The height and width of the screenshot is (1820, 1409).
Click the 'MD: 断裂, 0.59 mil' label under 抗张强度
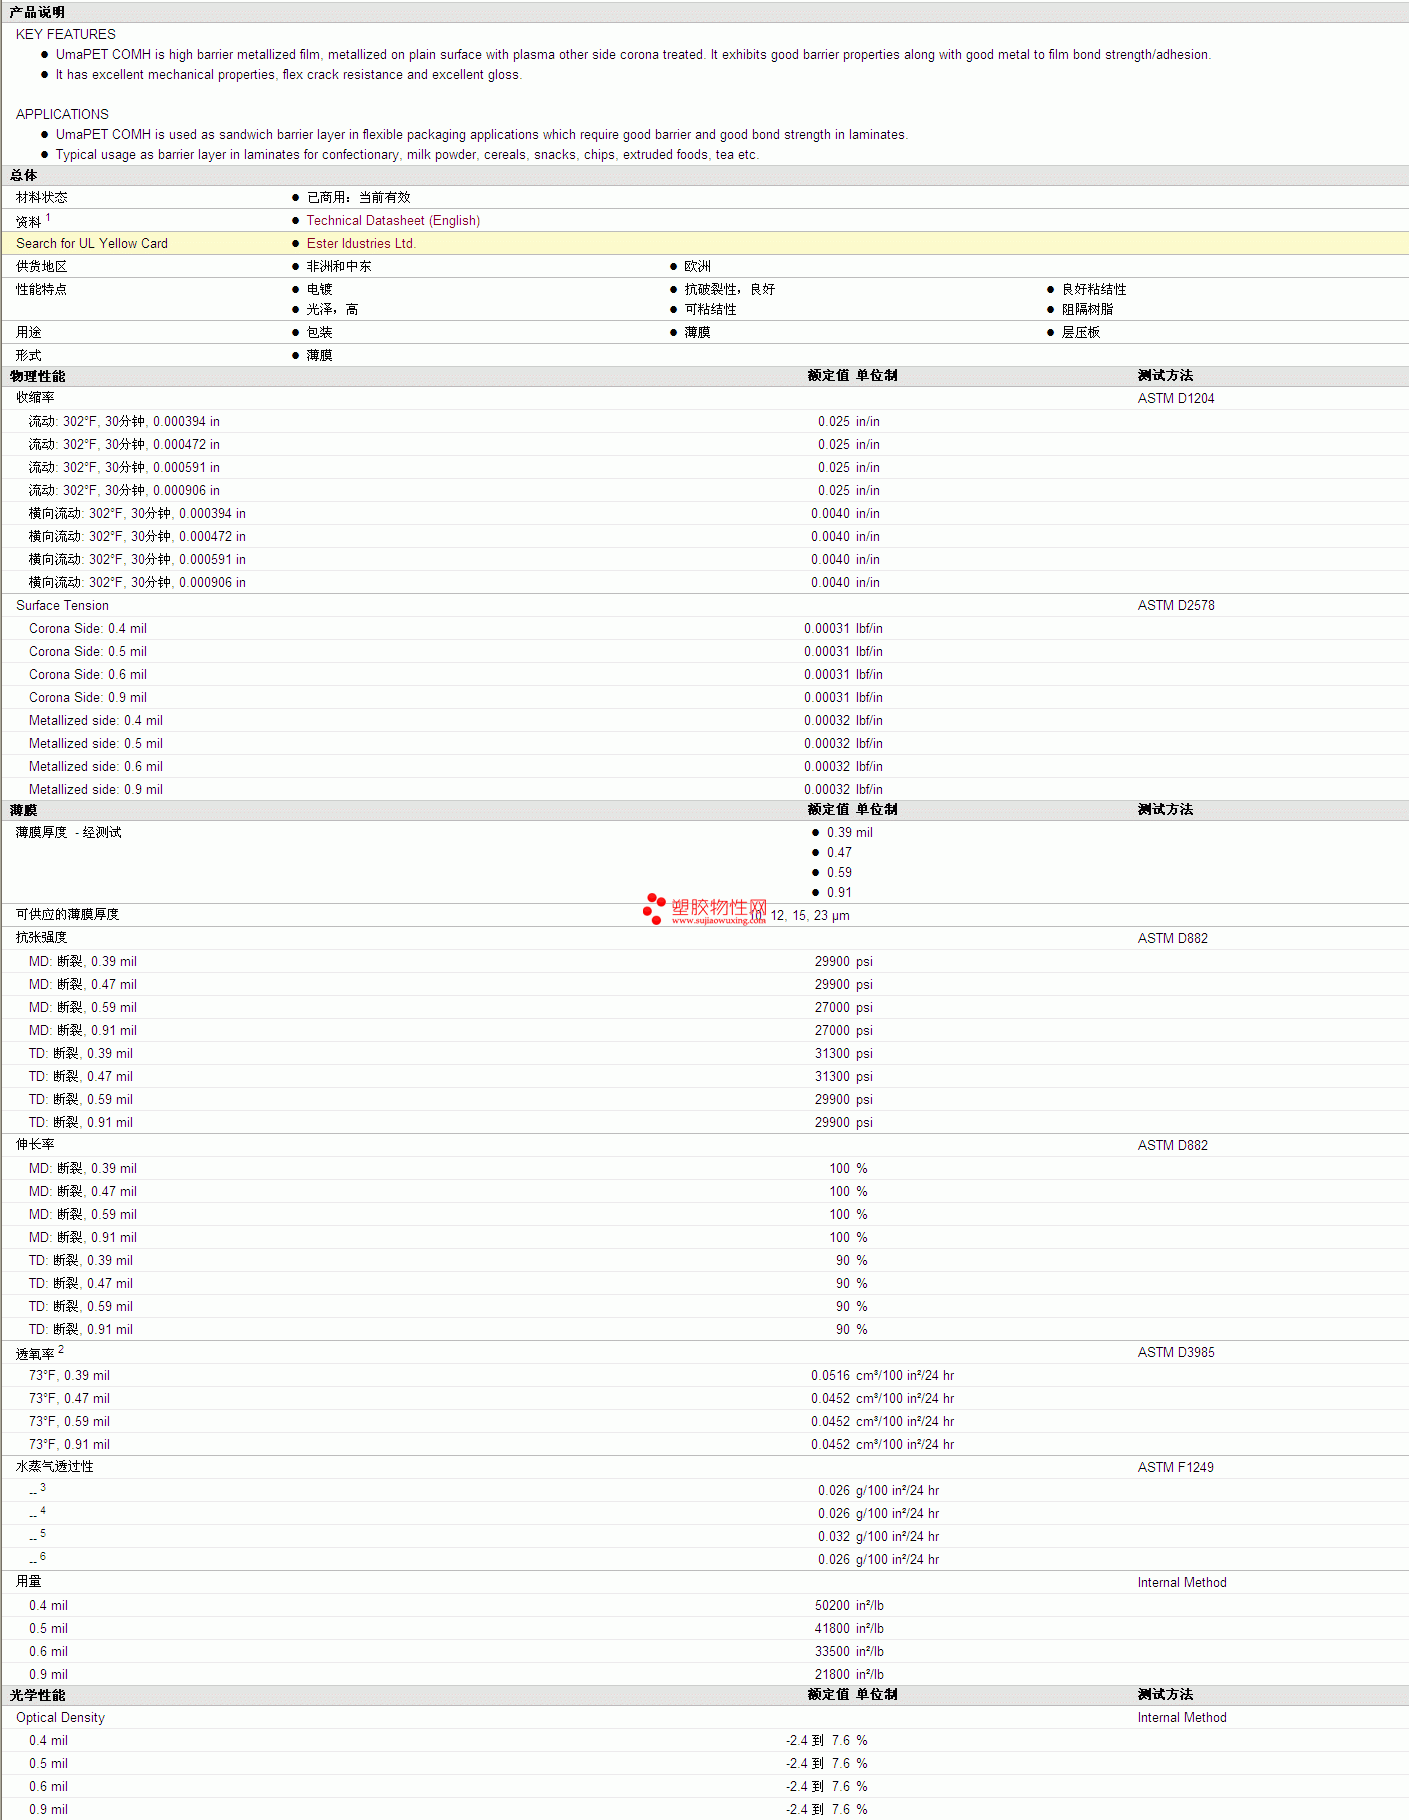(83, 1008)
